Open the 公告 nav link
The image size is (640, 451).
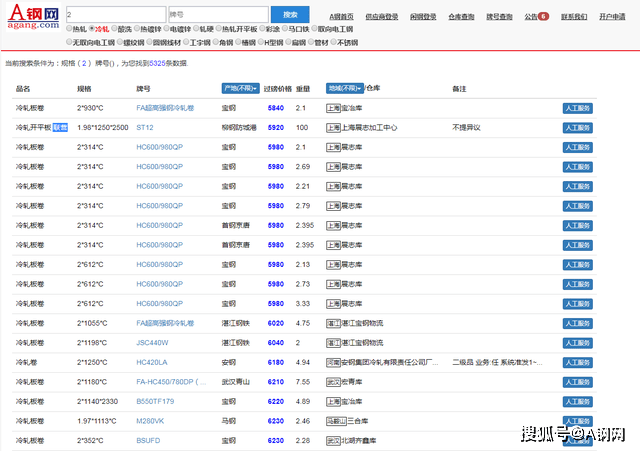point(531,17)
